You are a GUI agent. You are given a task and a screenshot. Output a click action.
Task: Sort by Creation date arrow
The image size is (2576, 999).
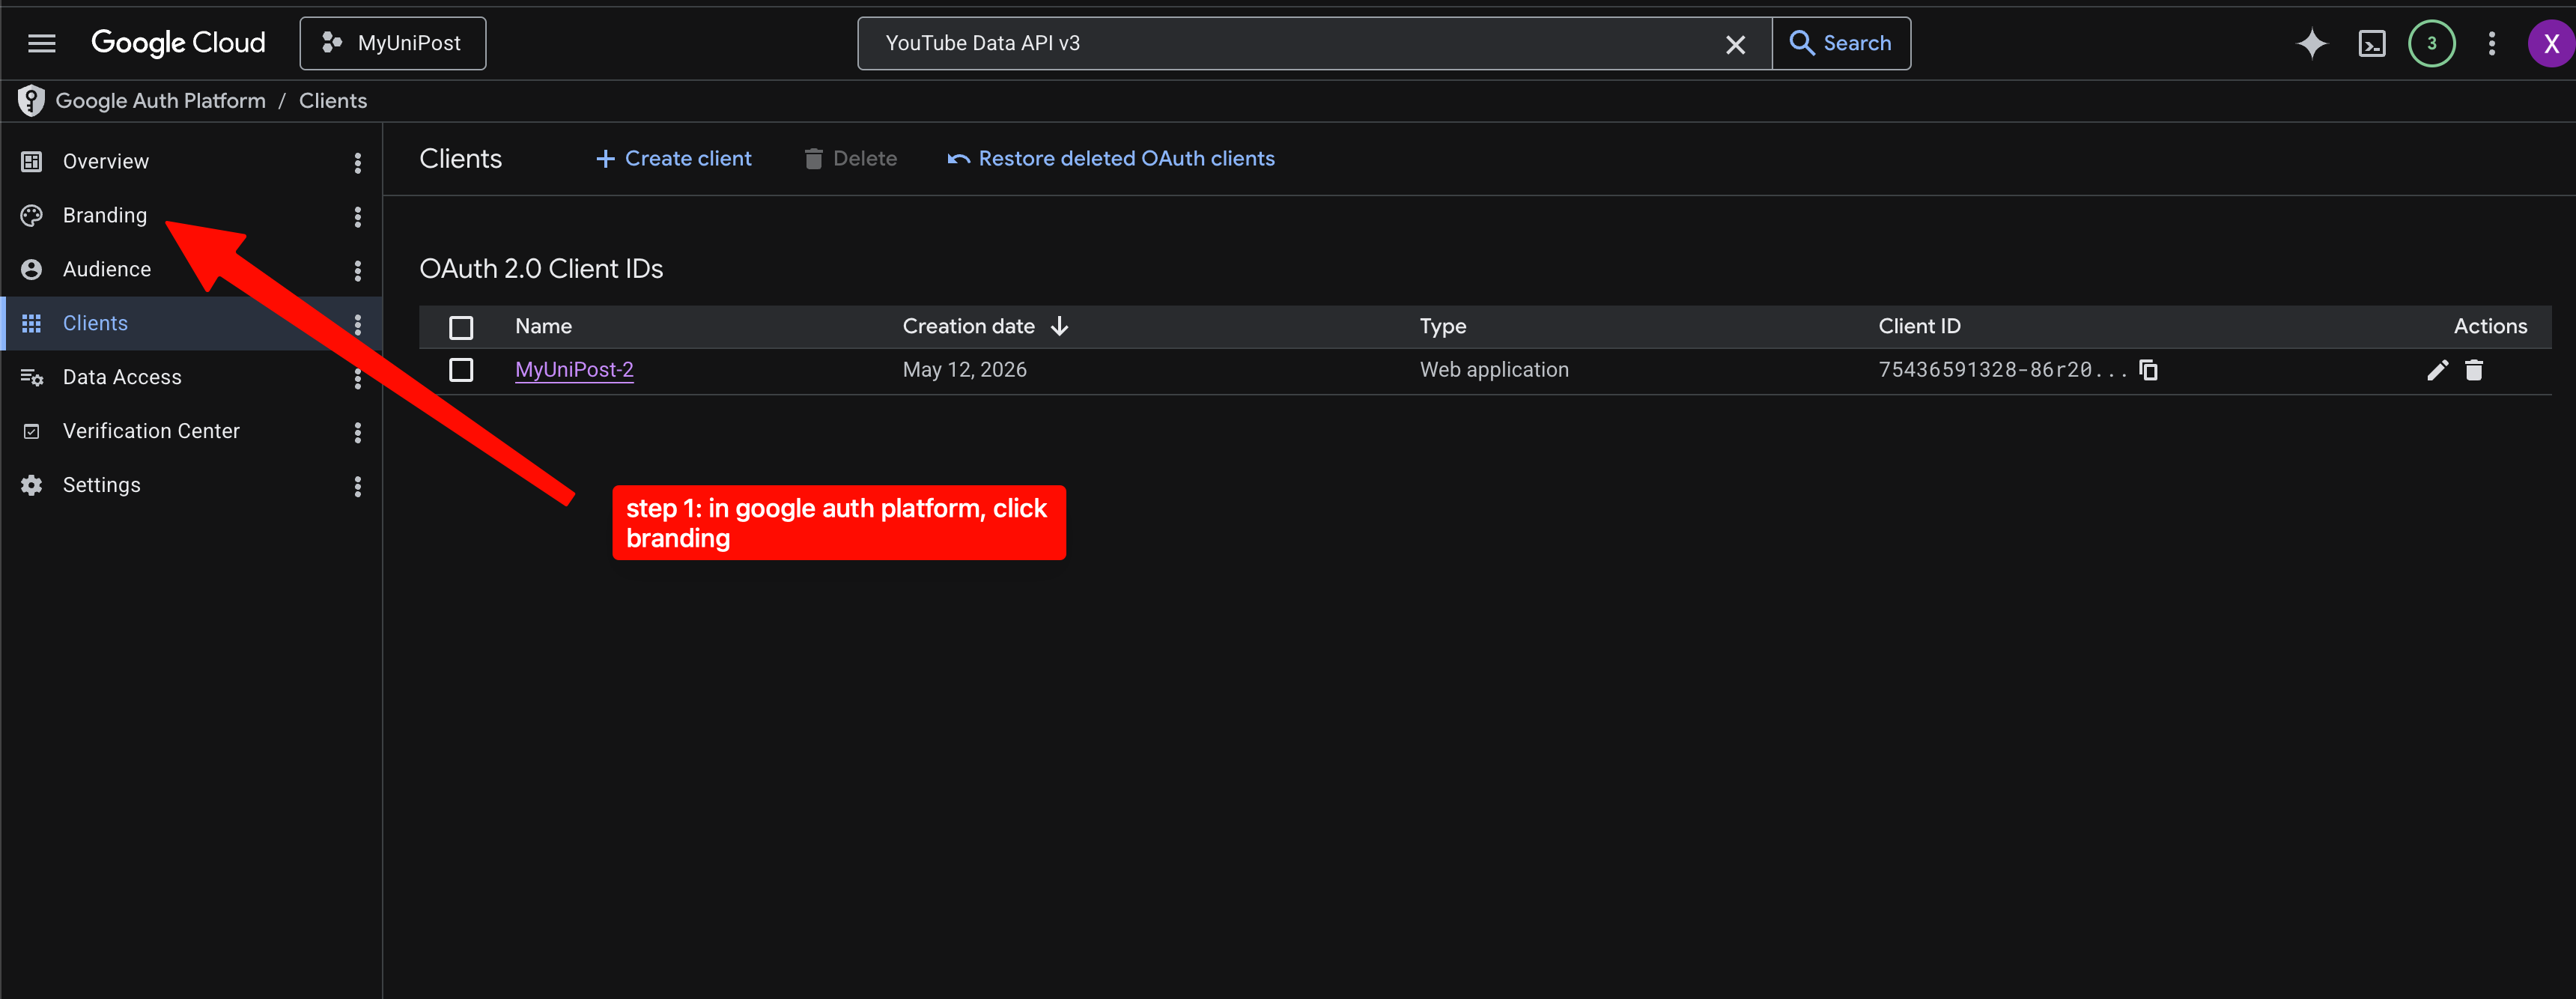click(x=1060, y=326)
